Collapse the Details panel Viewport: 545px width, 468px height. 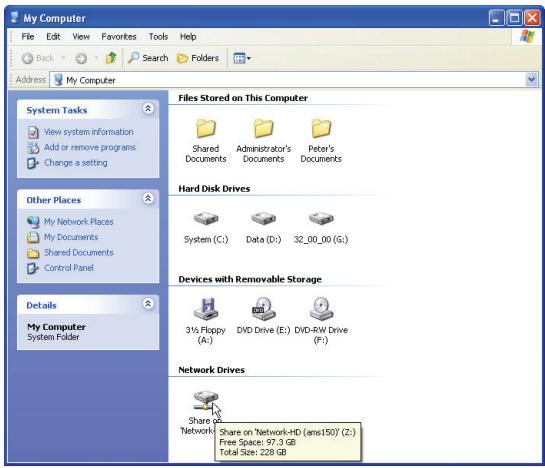pyautogui.click(x=148, y=304)
